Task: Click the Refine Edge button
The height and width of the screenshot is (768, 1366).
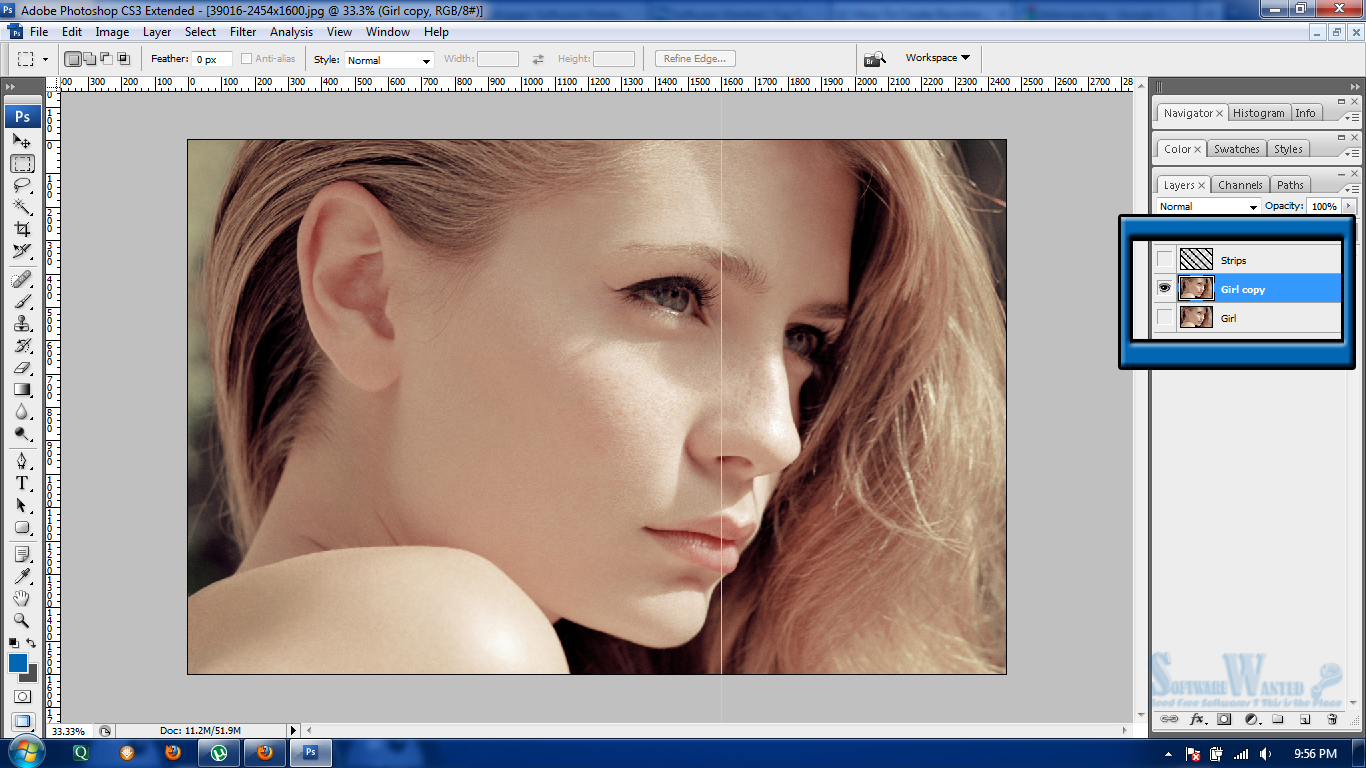Action: 696,59
